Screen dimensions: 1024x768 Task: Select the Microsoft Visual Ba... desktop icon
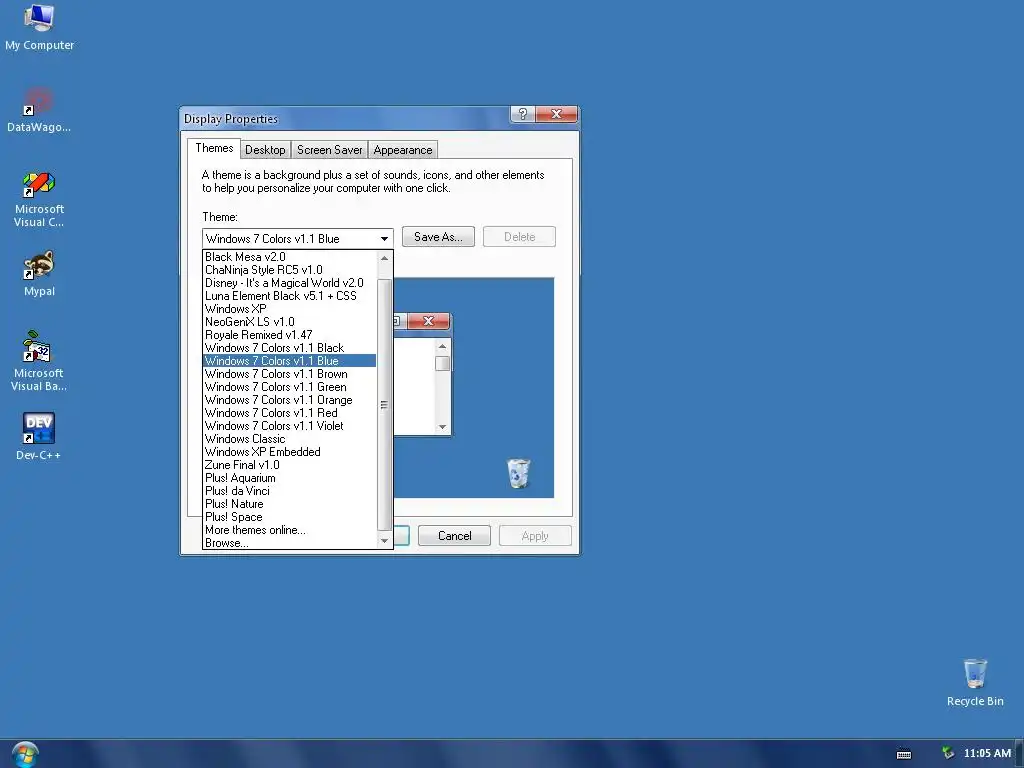point(39,361)
